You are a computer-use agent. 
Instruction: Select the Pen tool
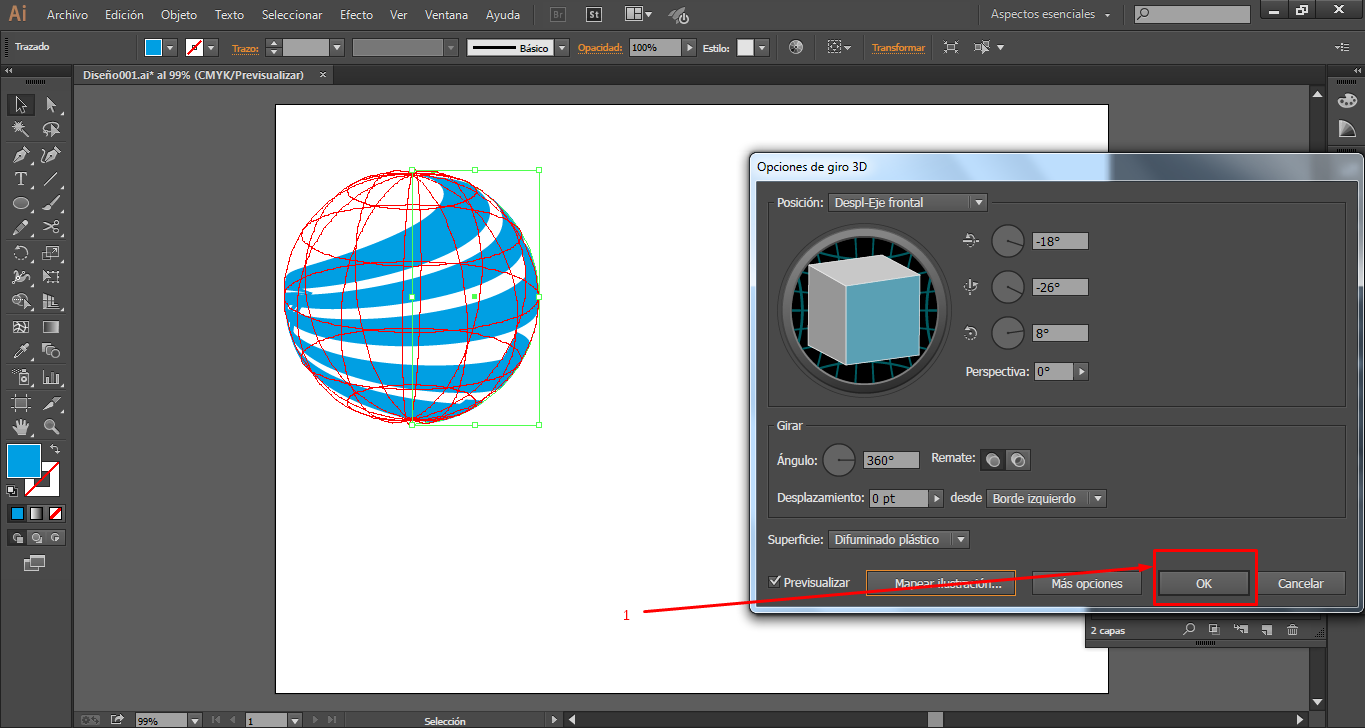(20, 155)
